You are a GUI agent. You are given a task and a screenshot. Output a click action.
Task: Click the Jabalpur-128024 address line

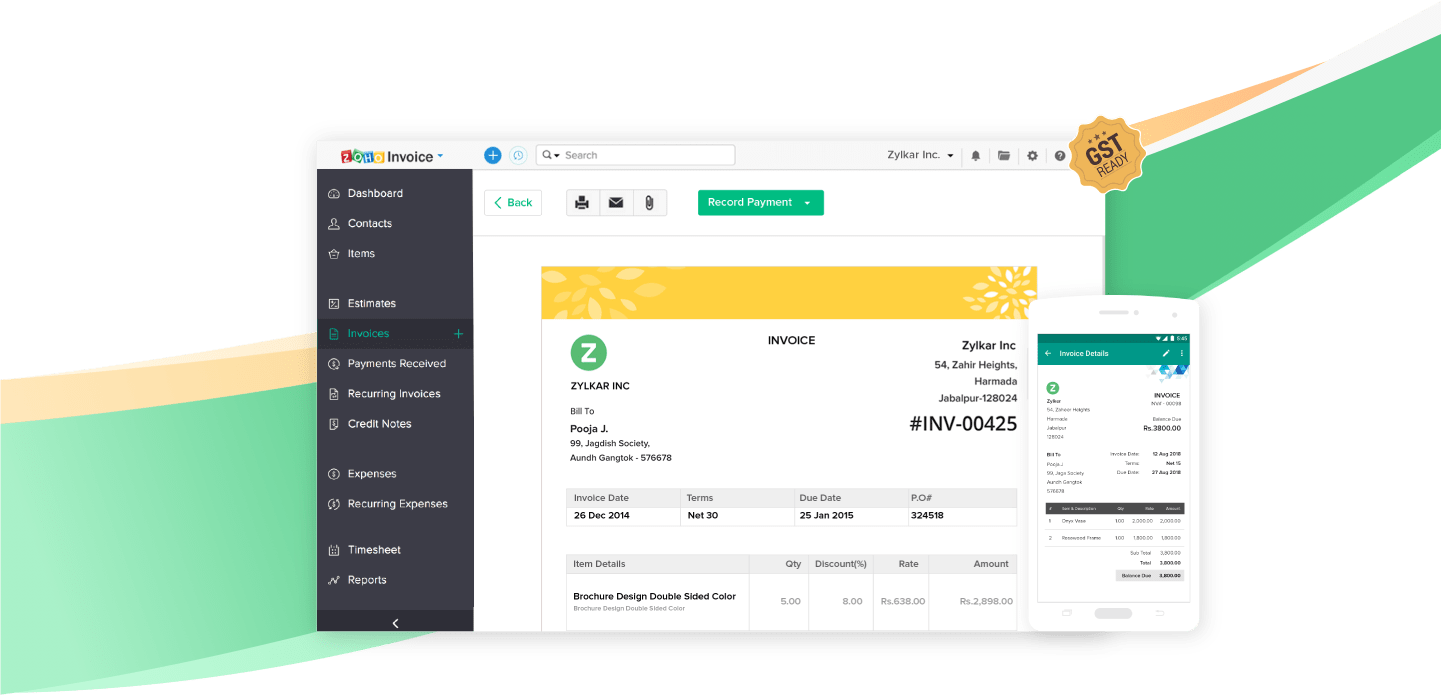click(x=978, y=399)
